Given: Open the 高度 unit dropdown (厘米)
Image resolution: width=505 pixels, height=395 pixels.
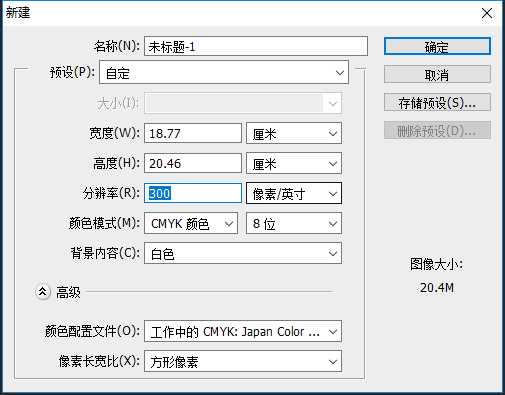Looking at the screenshot, I should click(294, 163).
